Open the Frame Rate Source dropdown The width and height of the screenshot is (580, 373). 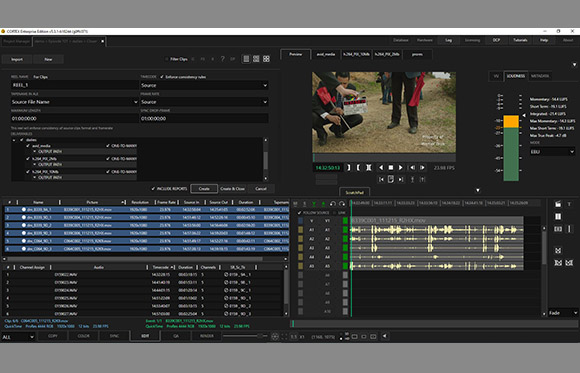[204, 102]
